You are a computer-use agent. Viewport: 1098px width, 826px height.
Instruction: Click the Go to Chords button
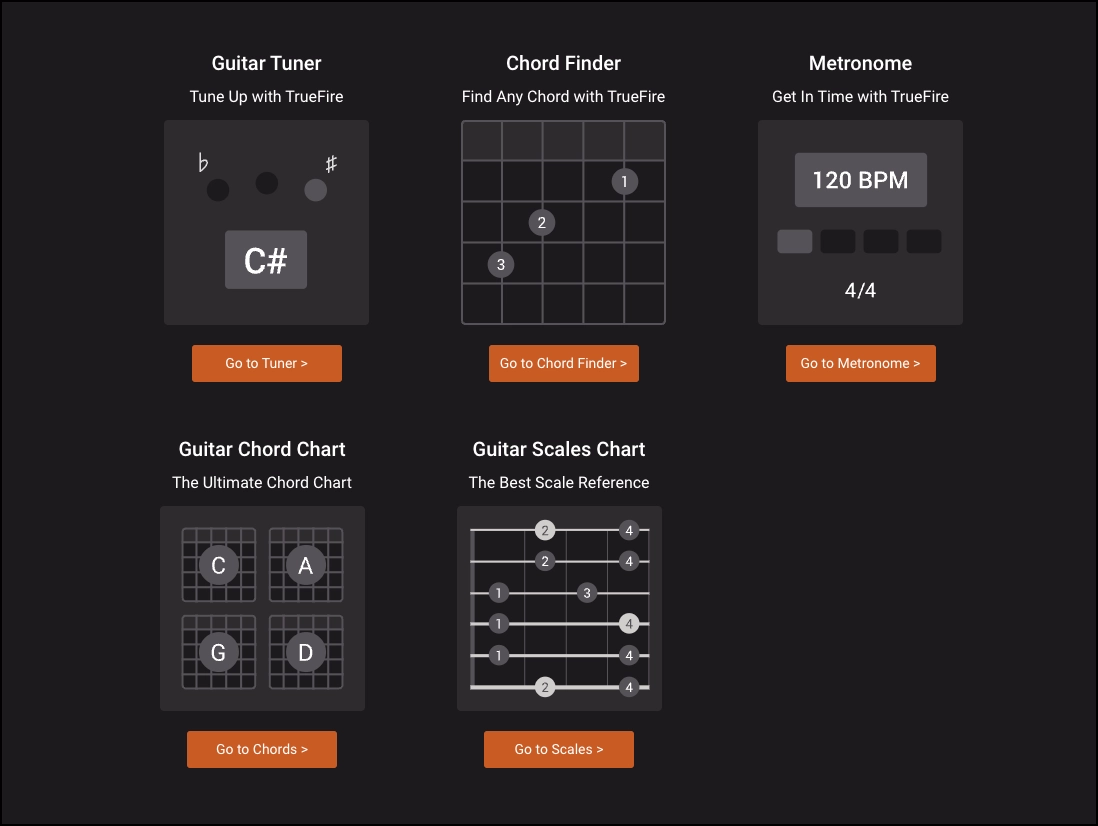click(262, 749)
